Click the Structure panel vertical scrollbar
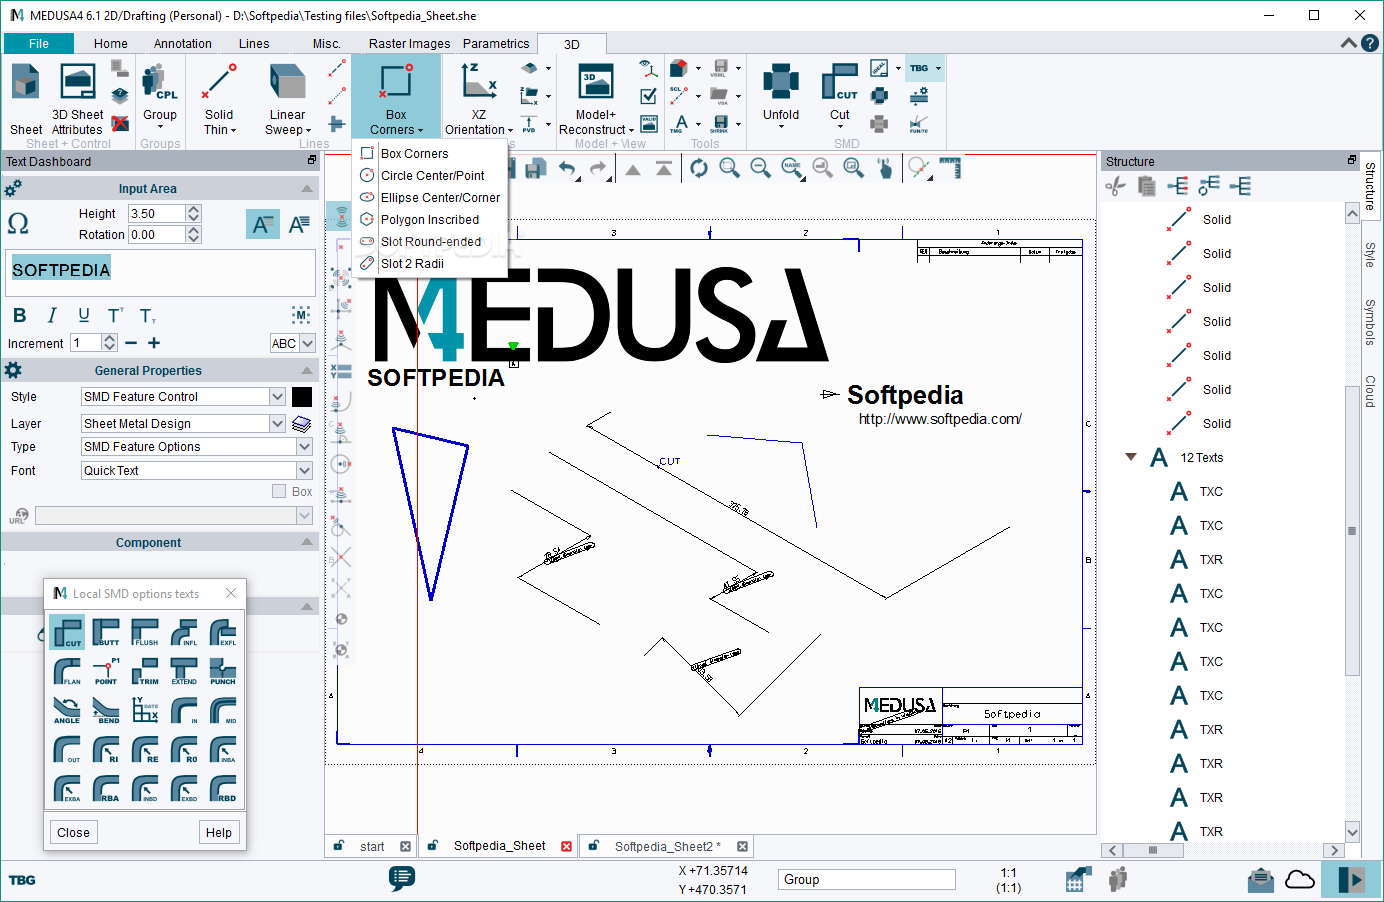The width and height of the screenshot is (1384, 902). 1352,530
